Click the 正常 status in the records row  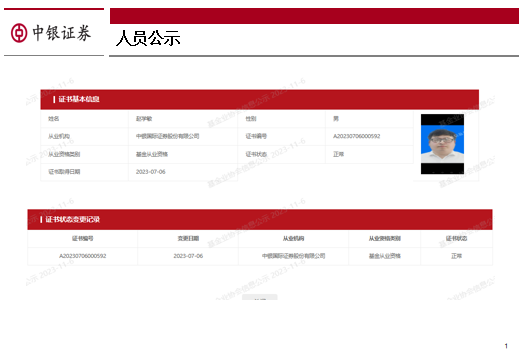click(456, 256)
